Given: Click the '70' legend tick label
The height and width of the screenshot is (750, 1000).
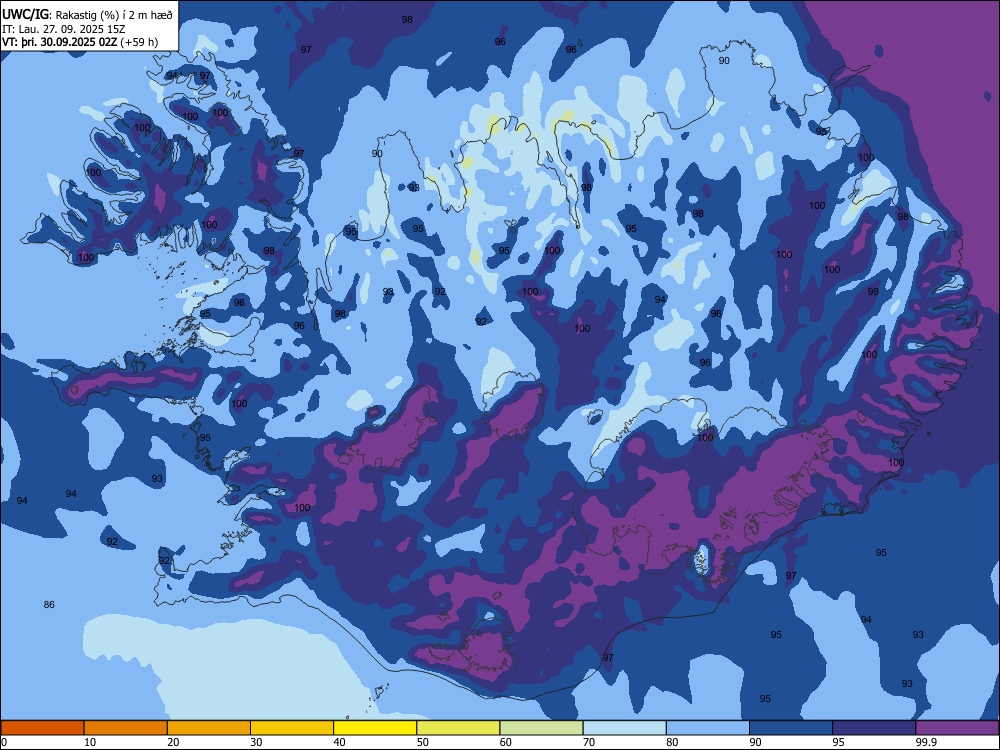Looking at the screenshot, I should coord(589,742).
